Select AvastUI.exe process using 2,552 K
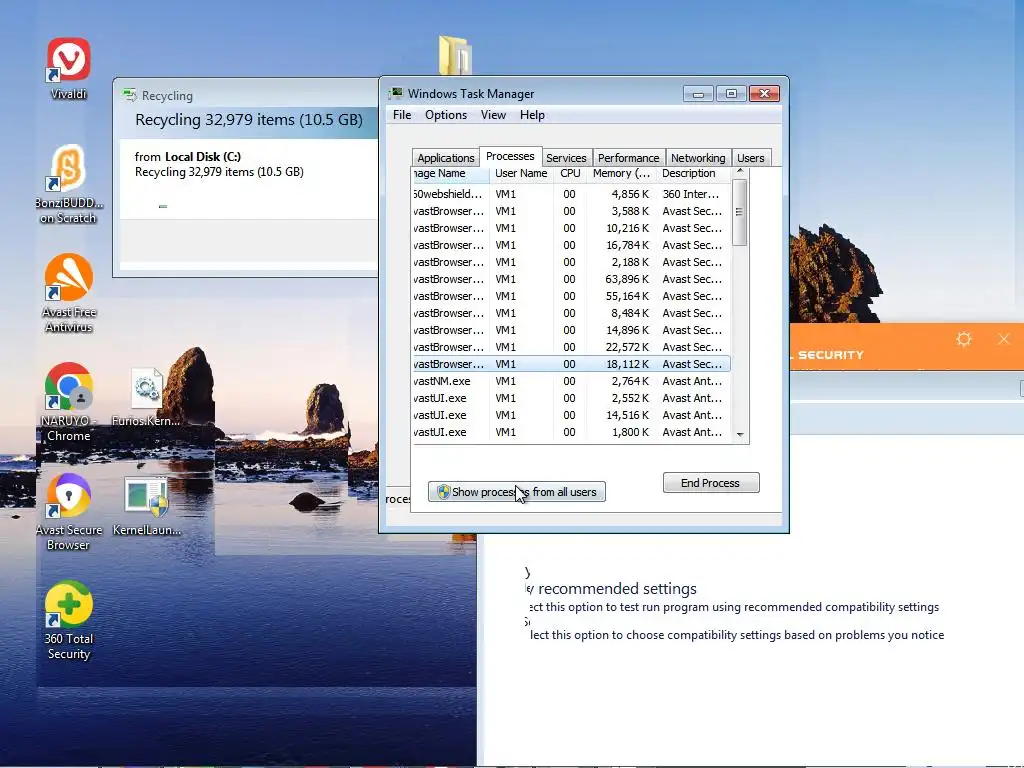1024x768 pixels. (x=571, y=398)
